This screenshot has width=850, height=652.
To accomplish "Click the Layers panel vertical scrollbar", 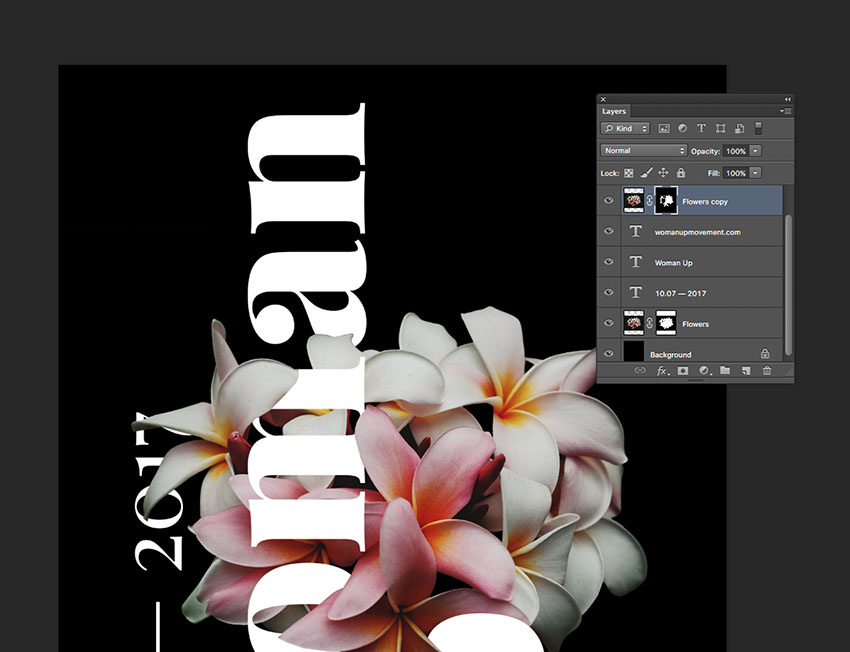I will point(788,285).
